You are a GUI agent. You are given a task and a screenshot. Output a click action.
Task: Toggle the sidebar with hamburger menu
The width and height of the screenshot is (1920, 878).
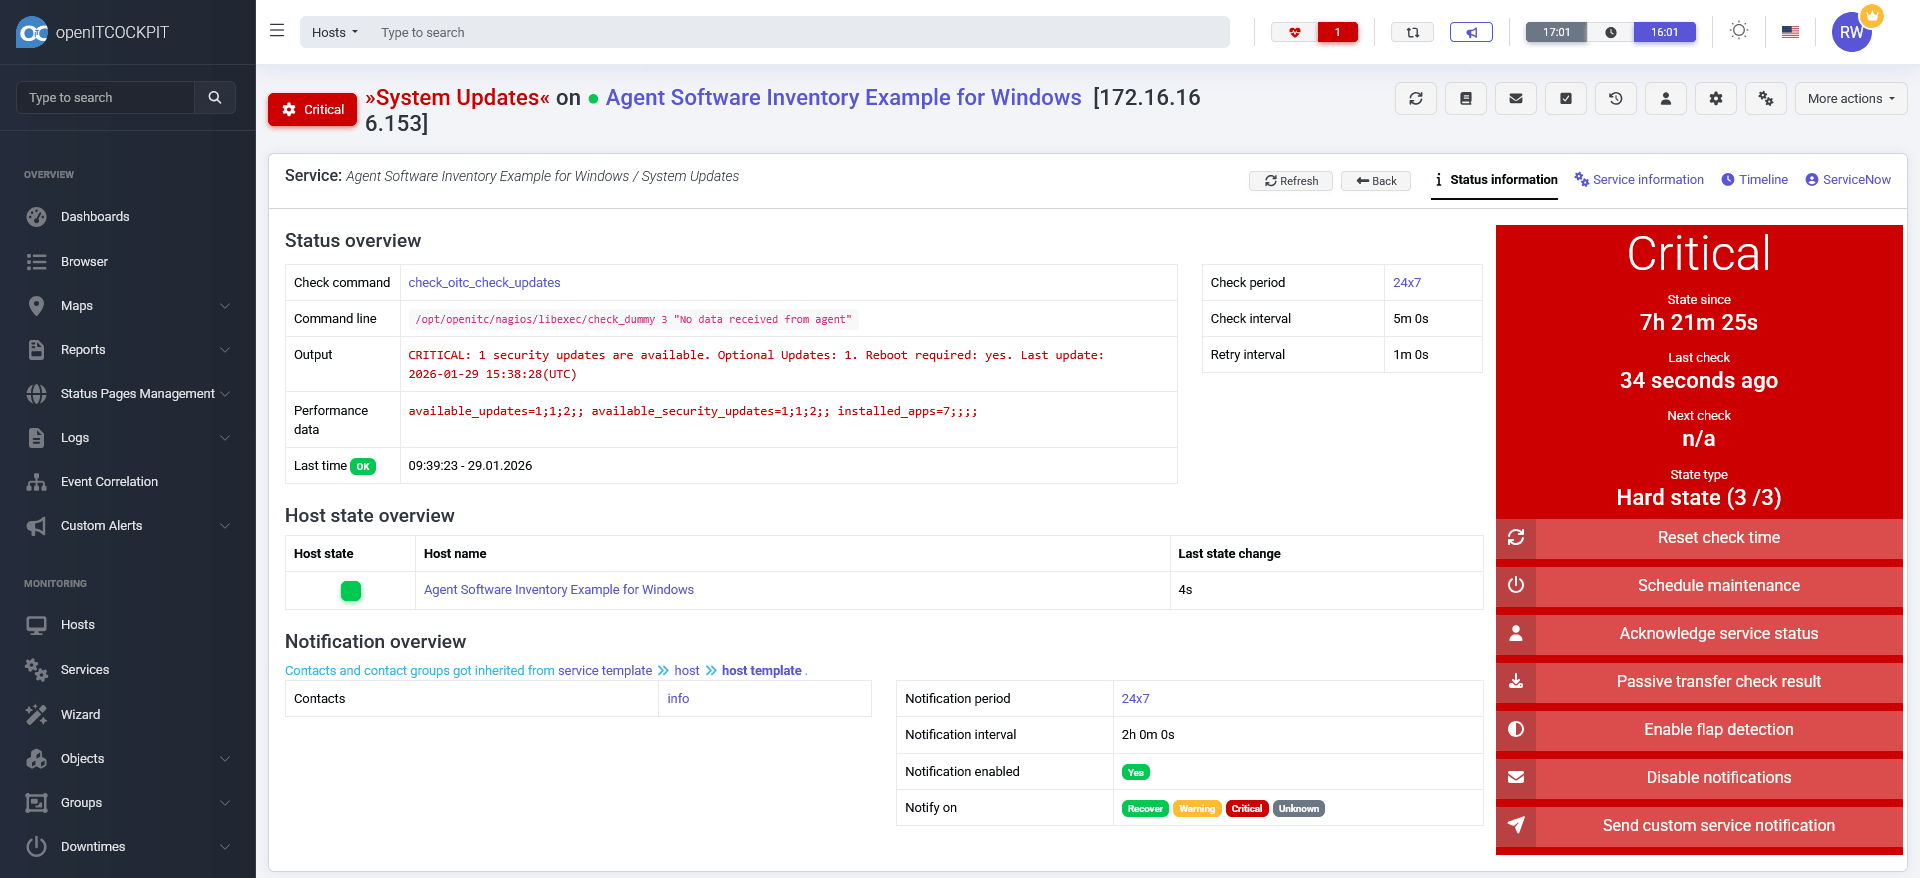pos(277,31)
